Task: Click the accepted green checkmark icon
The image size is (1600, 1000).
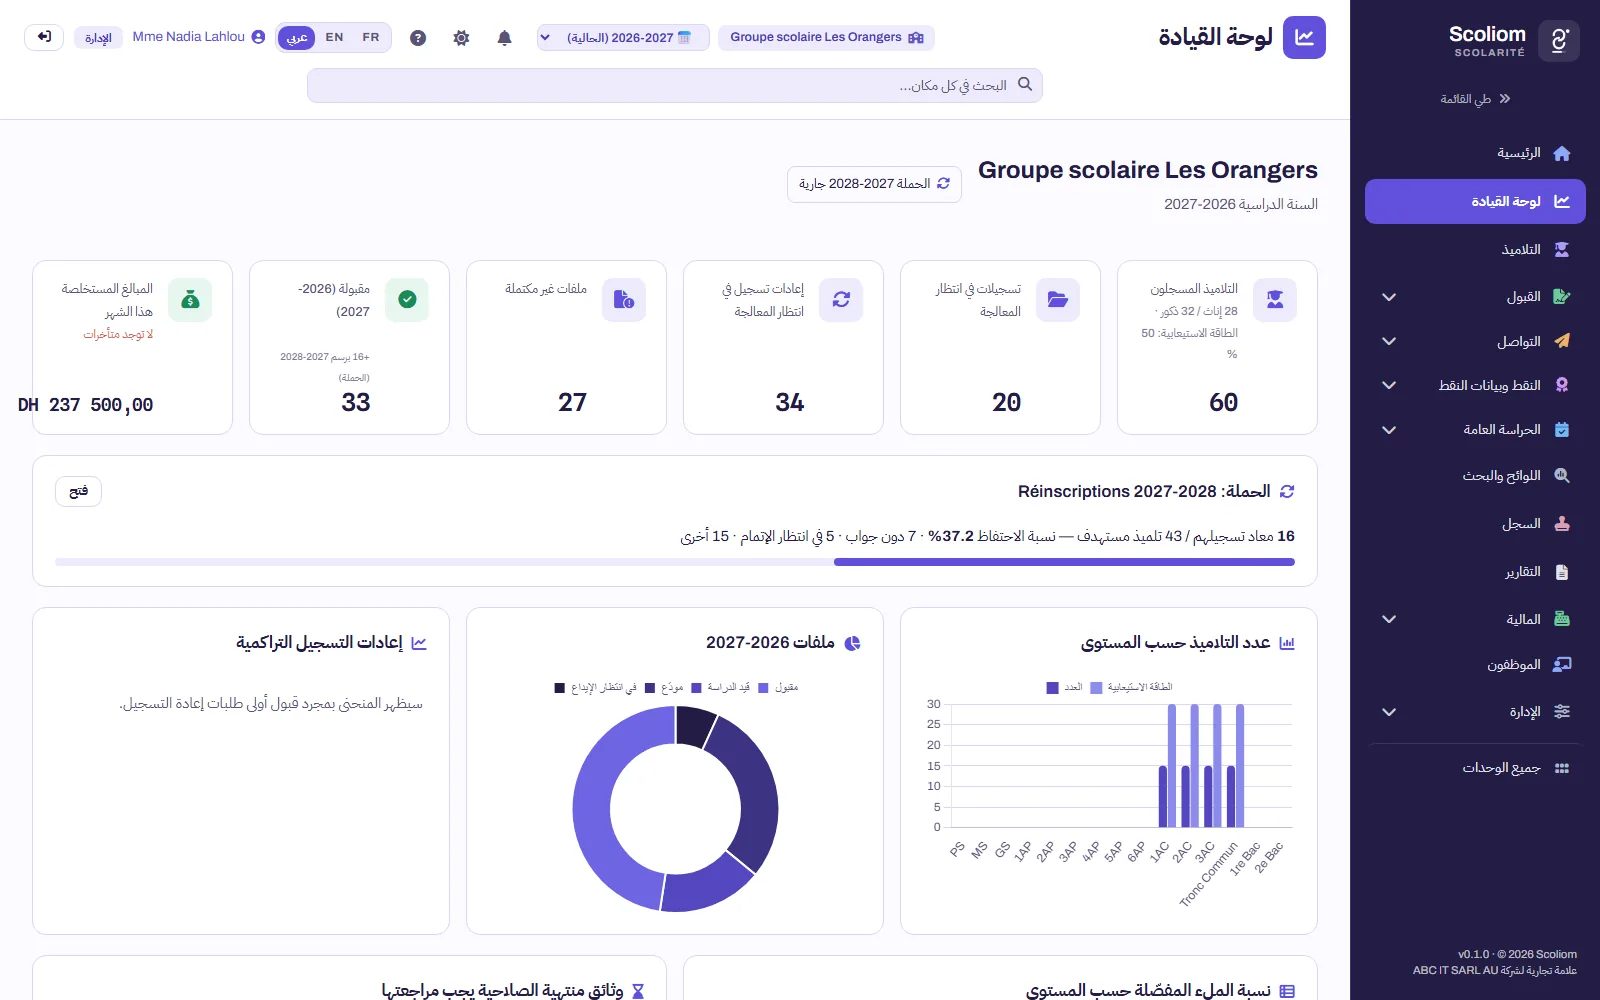Action: [x=407, y=300]
